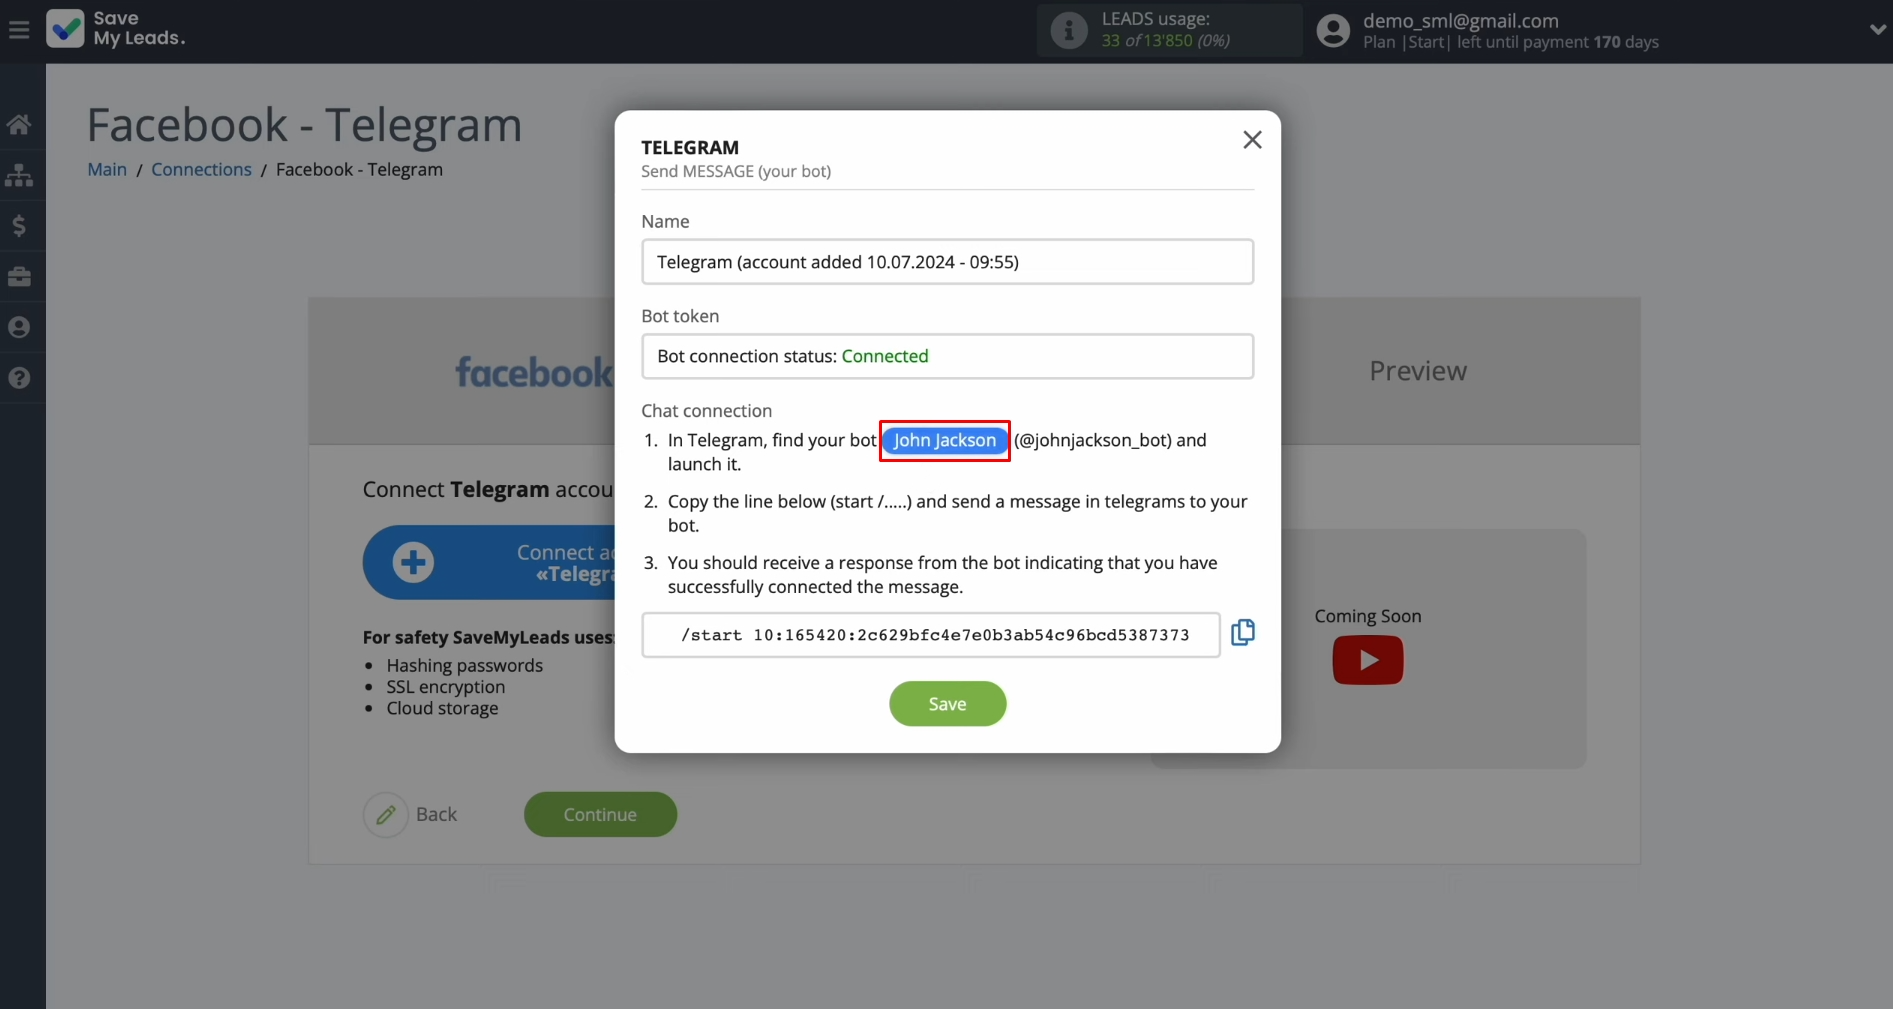Save the Telegram connection
Screen dimensions: 1893x1009
point(947,704)
